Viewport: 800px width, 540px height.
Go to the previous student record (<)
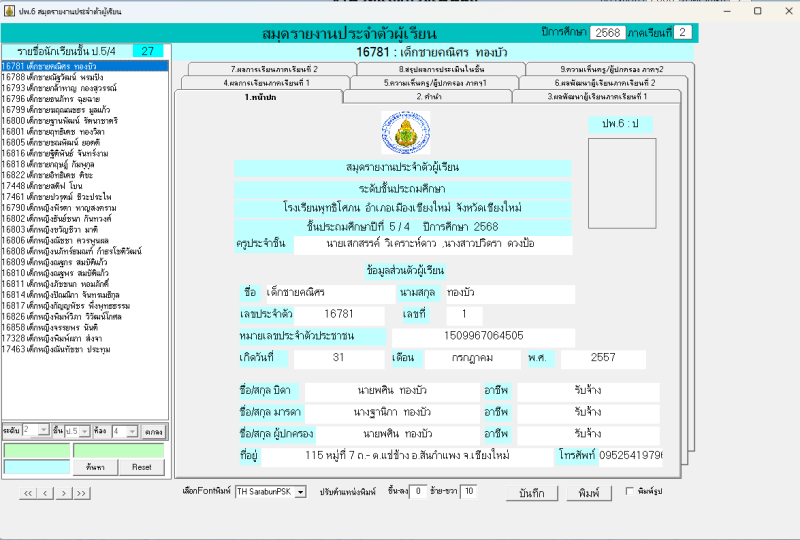pyautogui.click(x=43, y=493)
